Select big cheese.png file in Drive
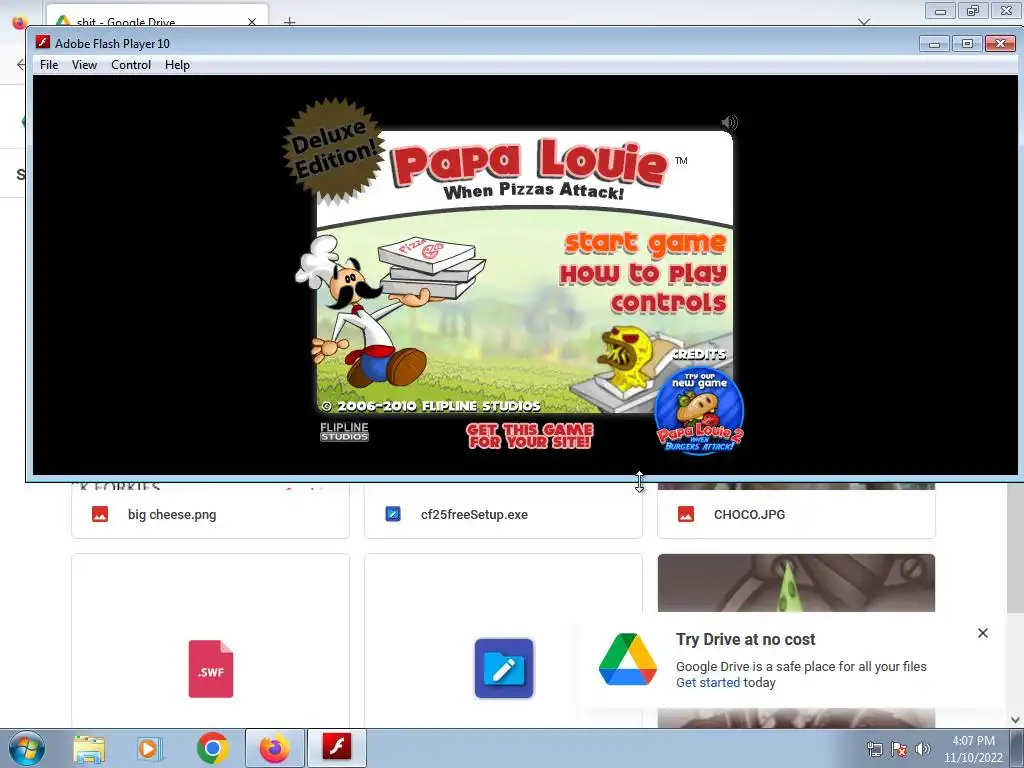This screenshot has width=1024, height=768. 210,515
